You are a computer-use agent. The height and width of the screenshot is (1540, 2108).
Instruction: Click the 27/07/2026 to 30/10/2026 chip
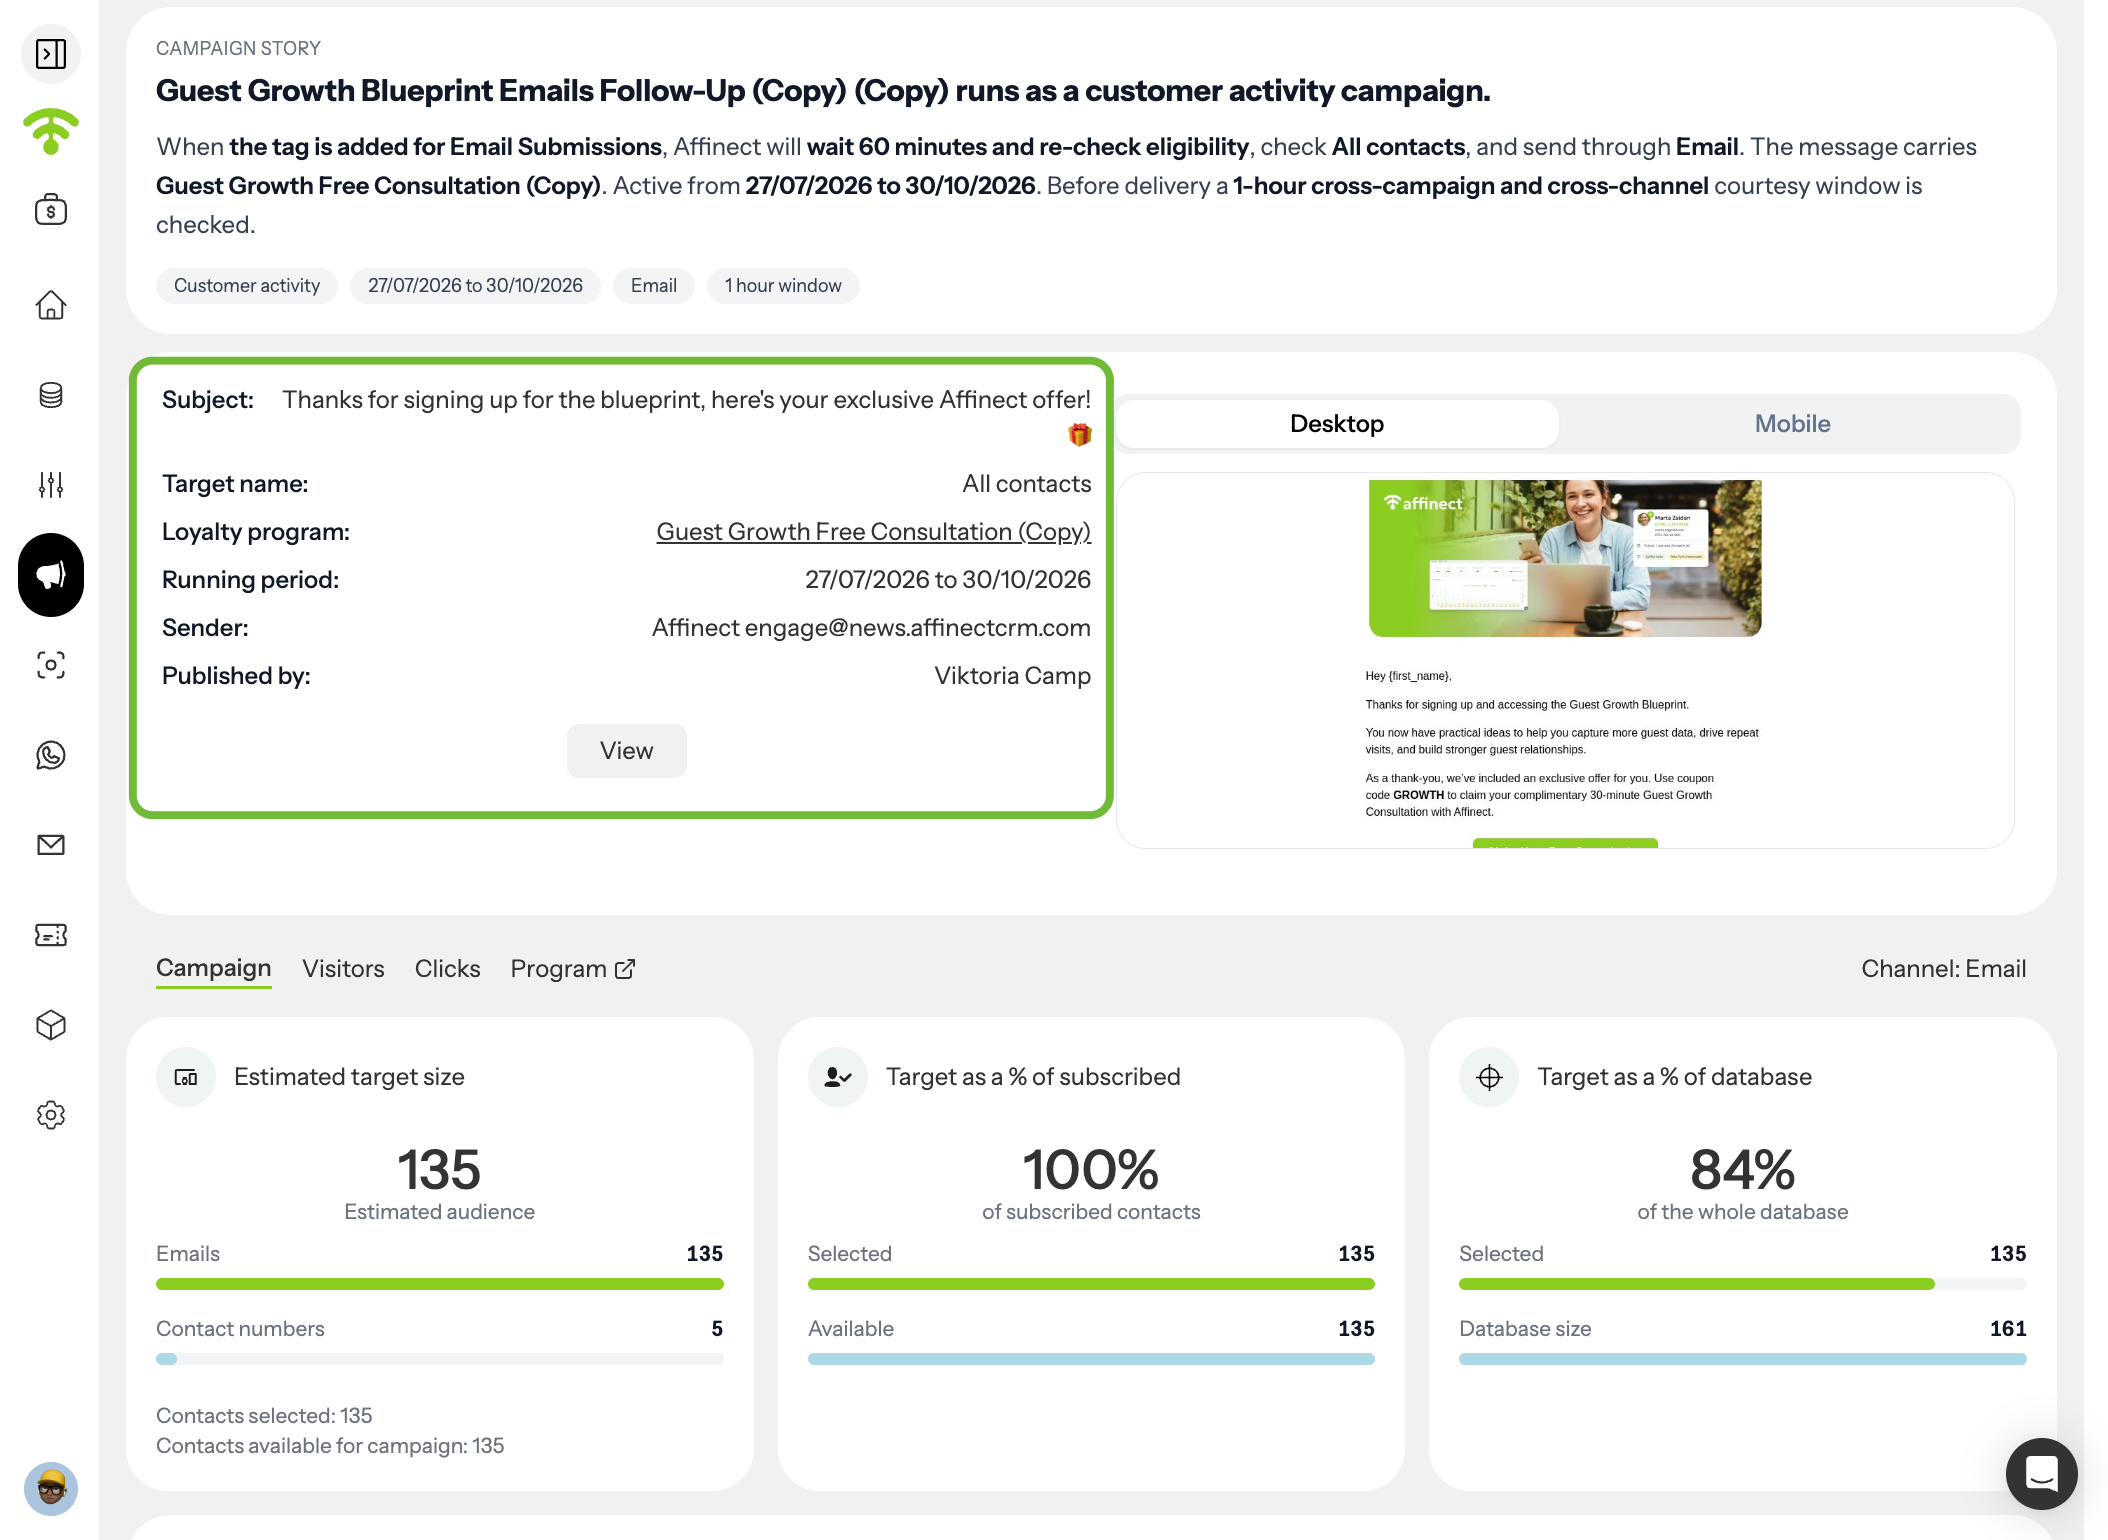pyautogui.click(x=475, y=286)
